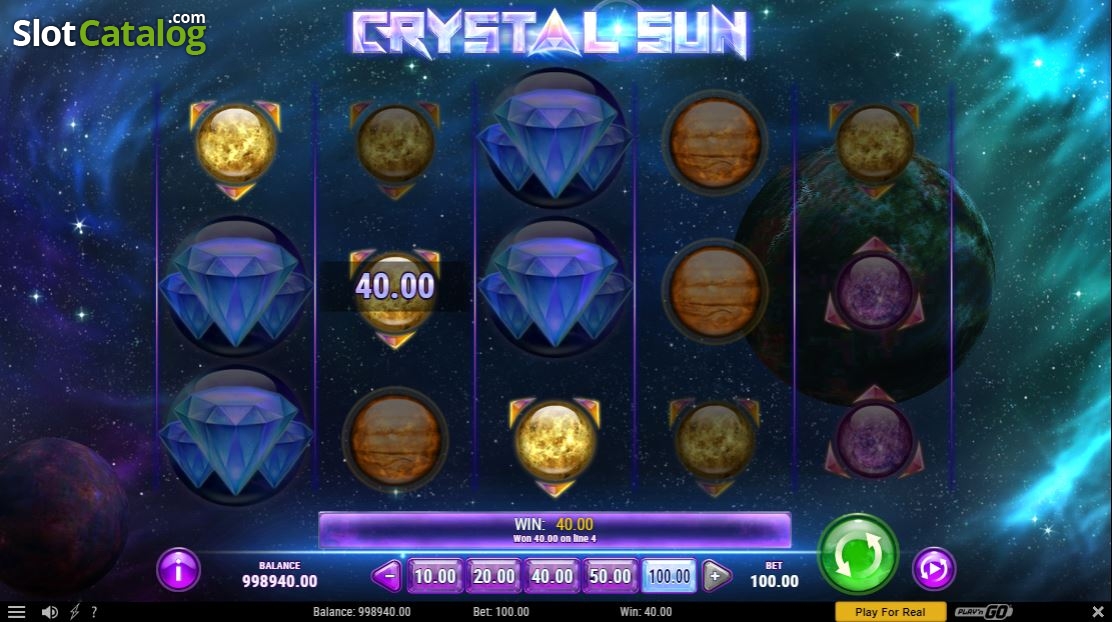Image resolution: width=1112 pixels, height=622 pixels.
Task: Click the Play For Real button
Action: [890, 611]
